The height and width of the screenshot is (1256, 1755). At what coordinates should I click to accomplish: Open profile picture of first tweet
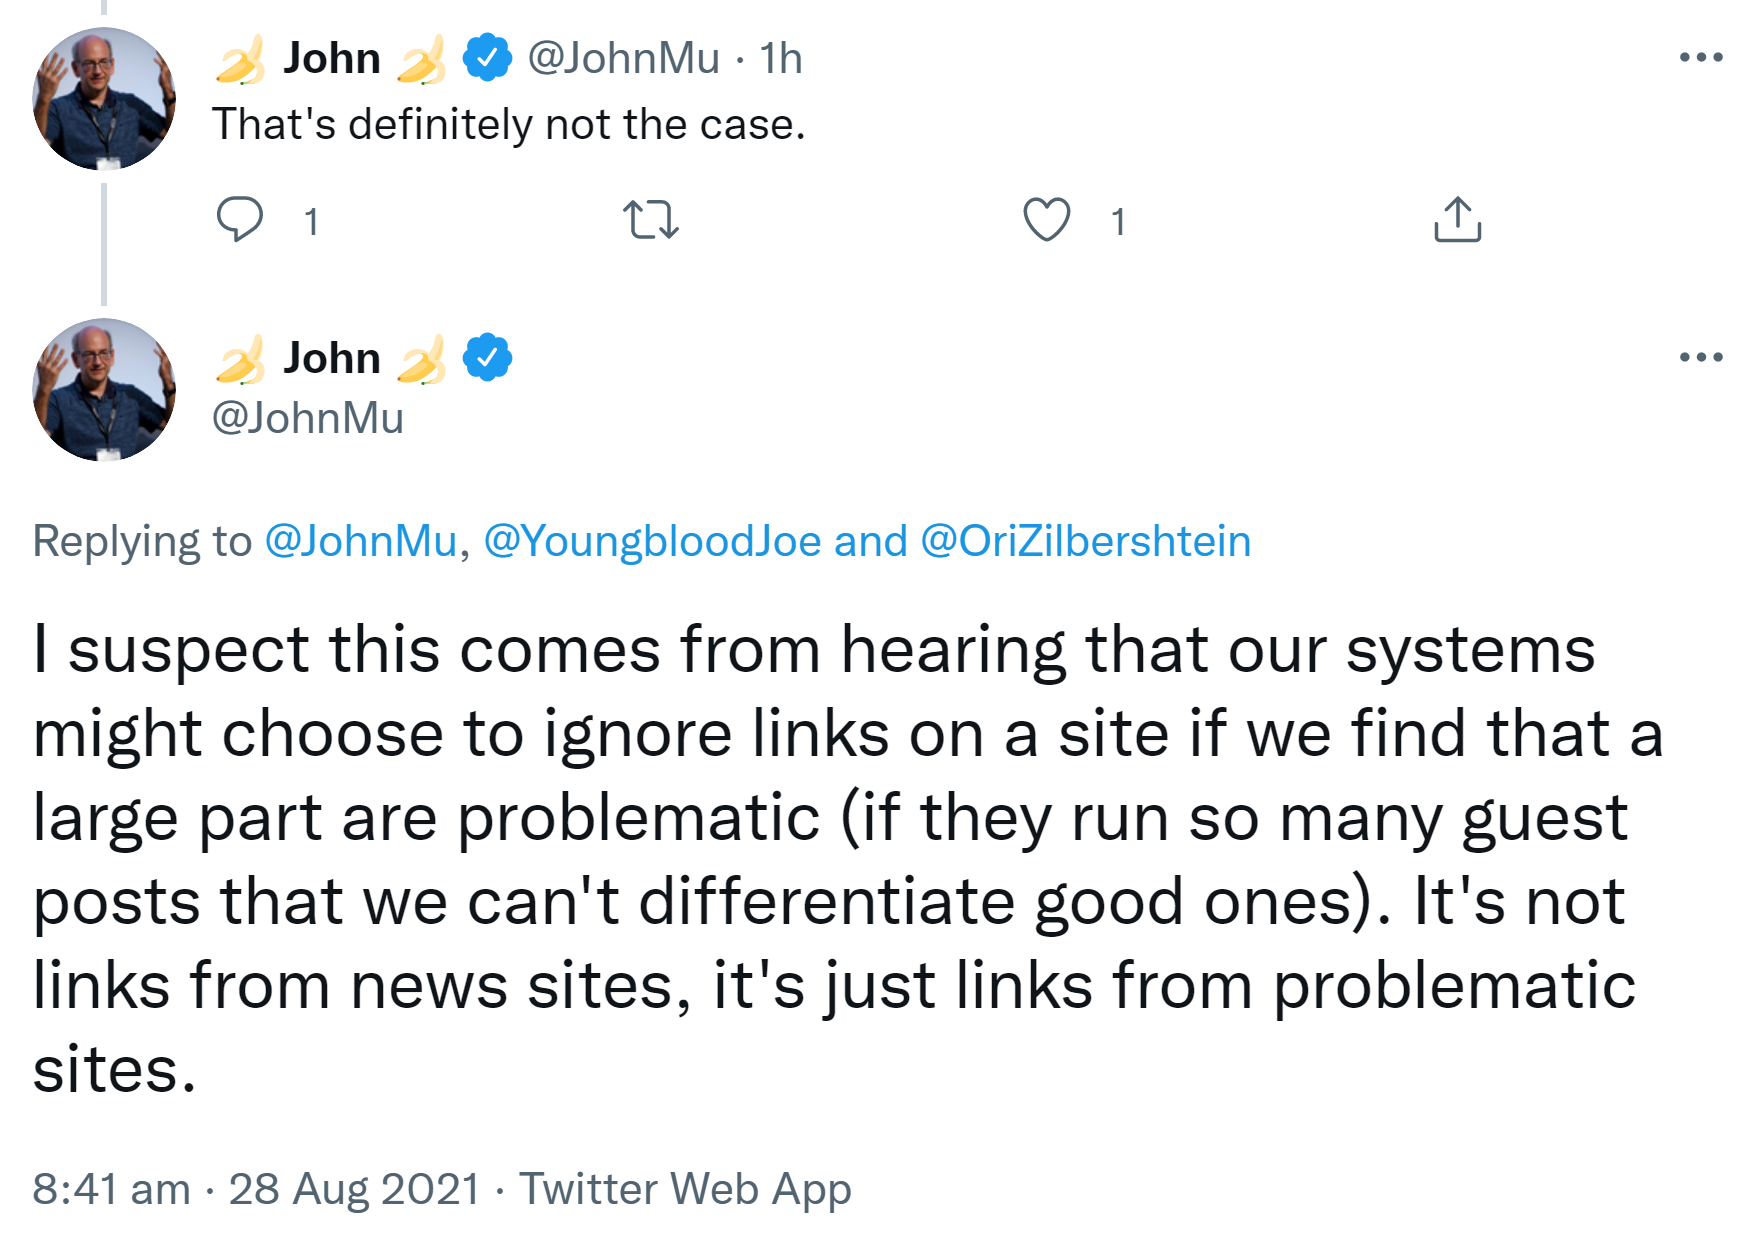104,98
